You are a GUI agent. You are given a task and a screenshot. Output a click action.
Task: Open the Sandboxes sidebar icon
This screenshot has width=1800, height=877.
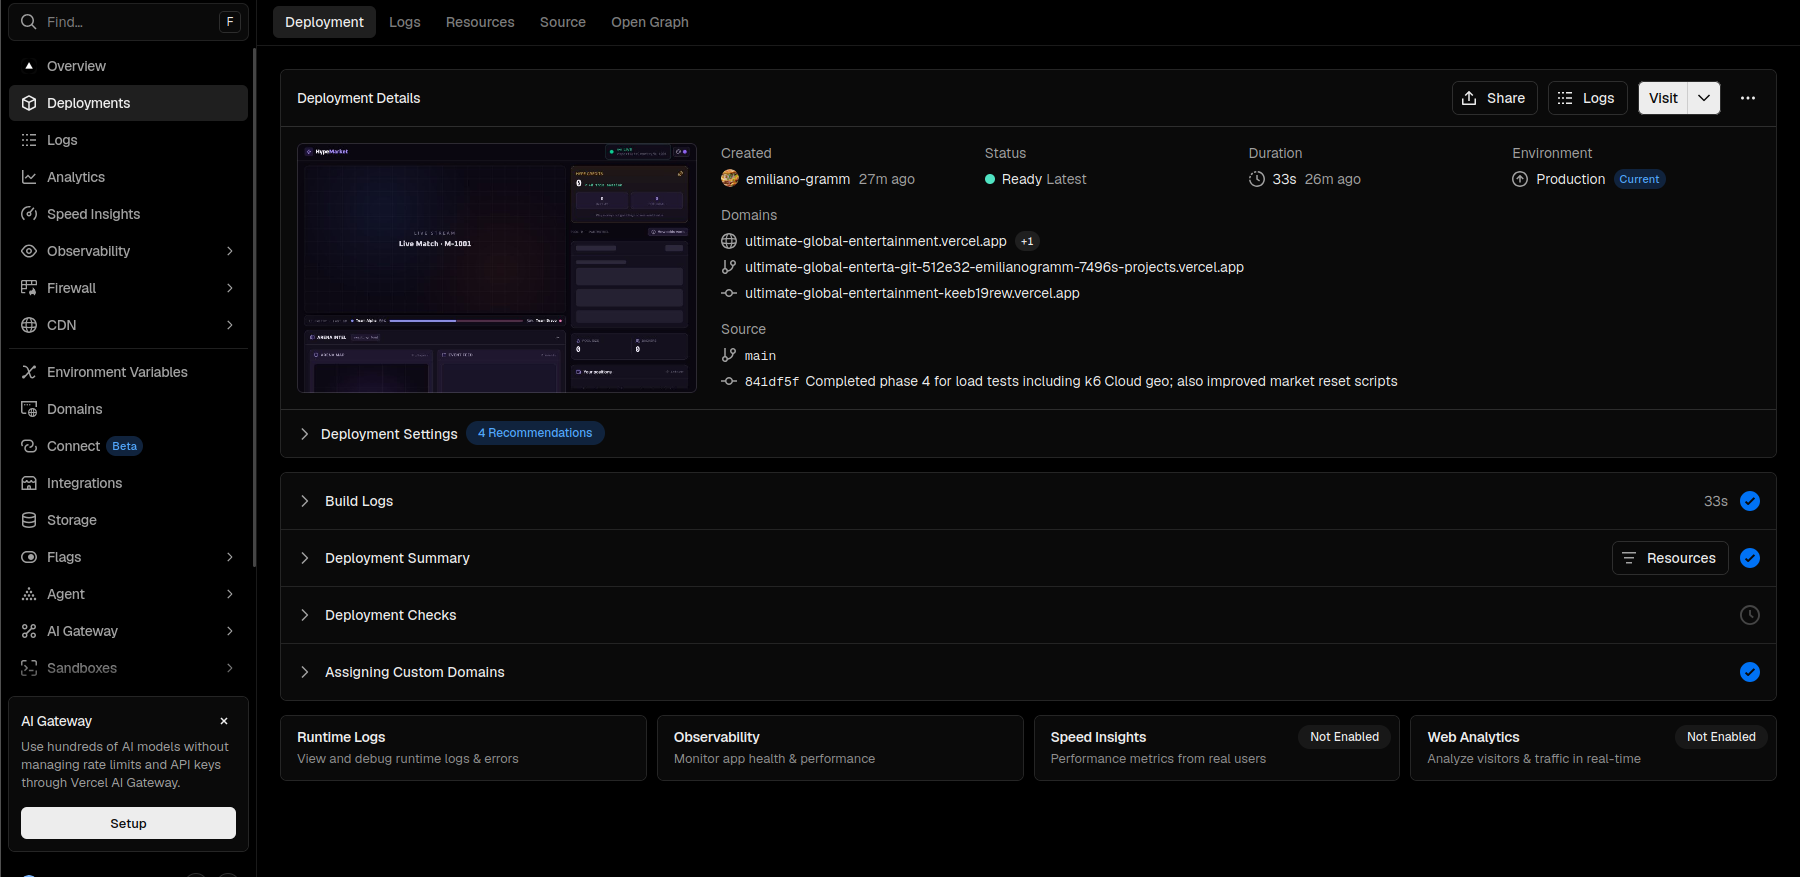click(29, 668)
